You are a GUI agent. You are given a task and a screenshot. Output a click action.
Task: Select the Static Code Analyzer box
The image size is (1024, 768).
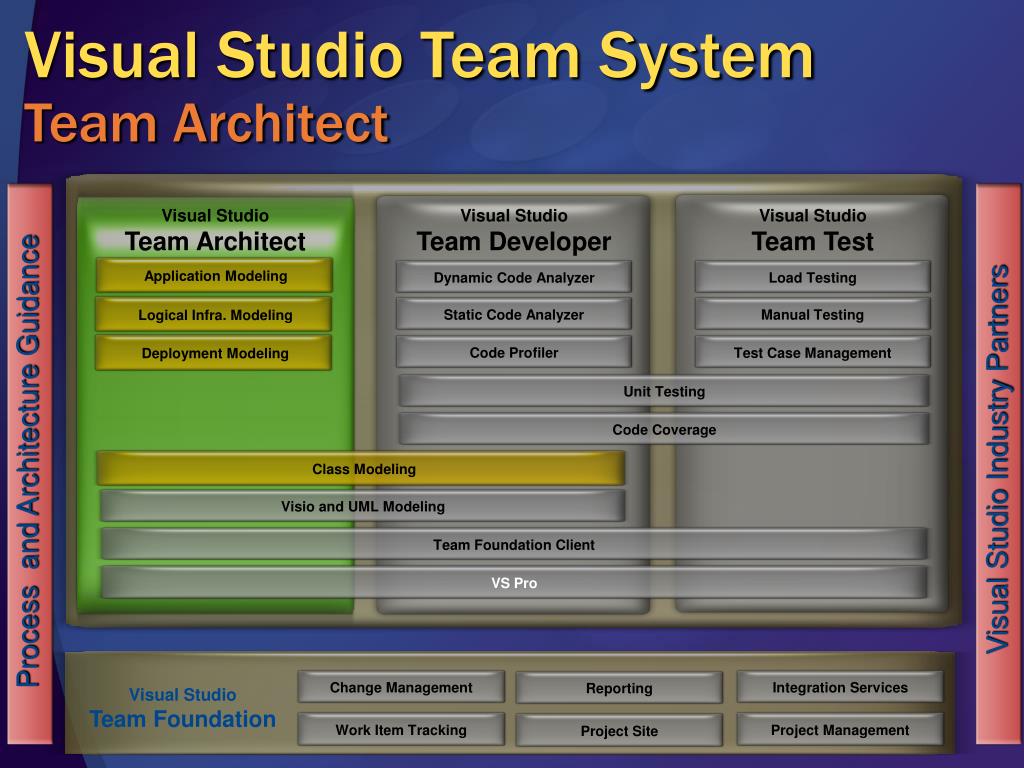[x=514, y=315]
